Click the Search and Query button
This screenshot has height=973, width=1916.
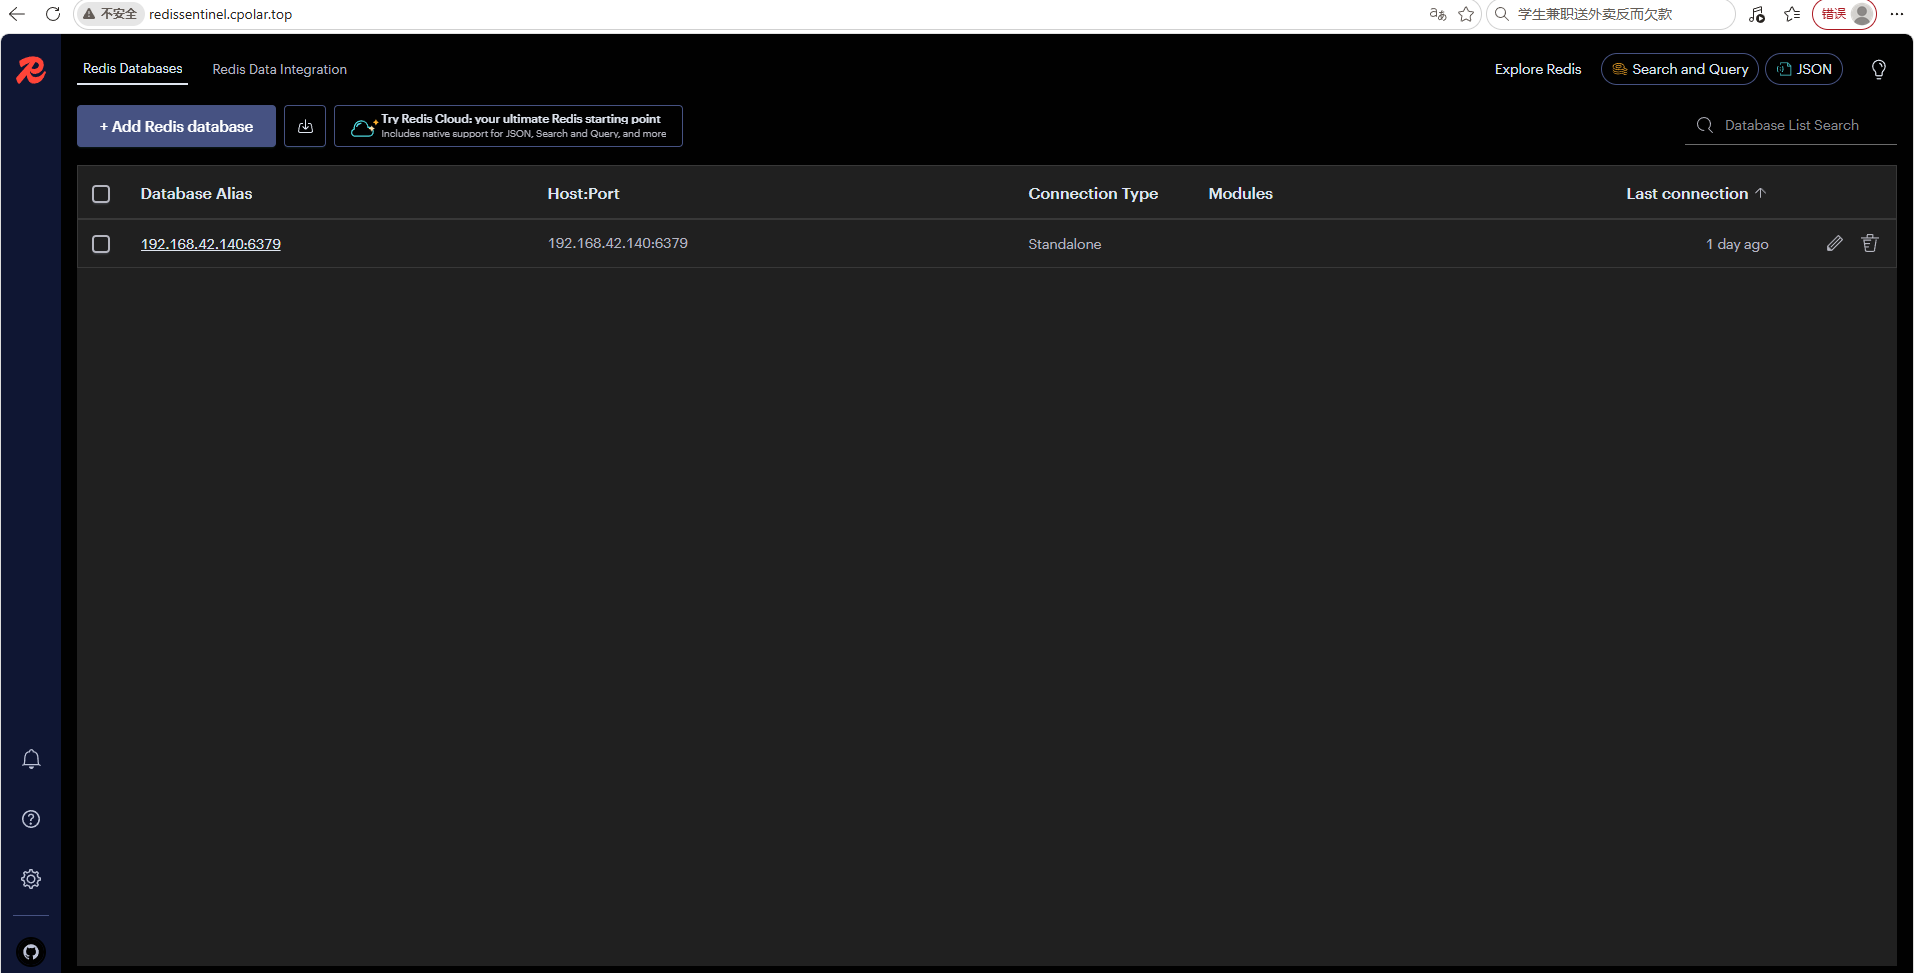(x=1680, y=69)
